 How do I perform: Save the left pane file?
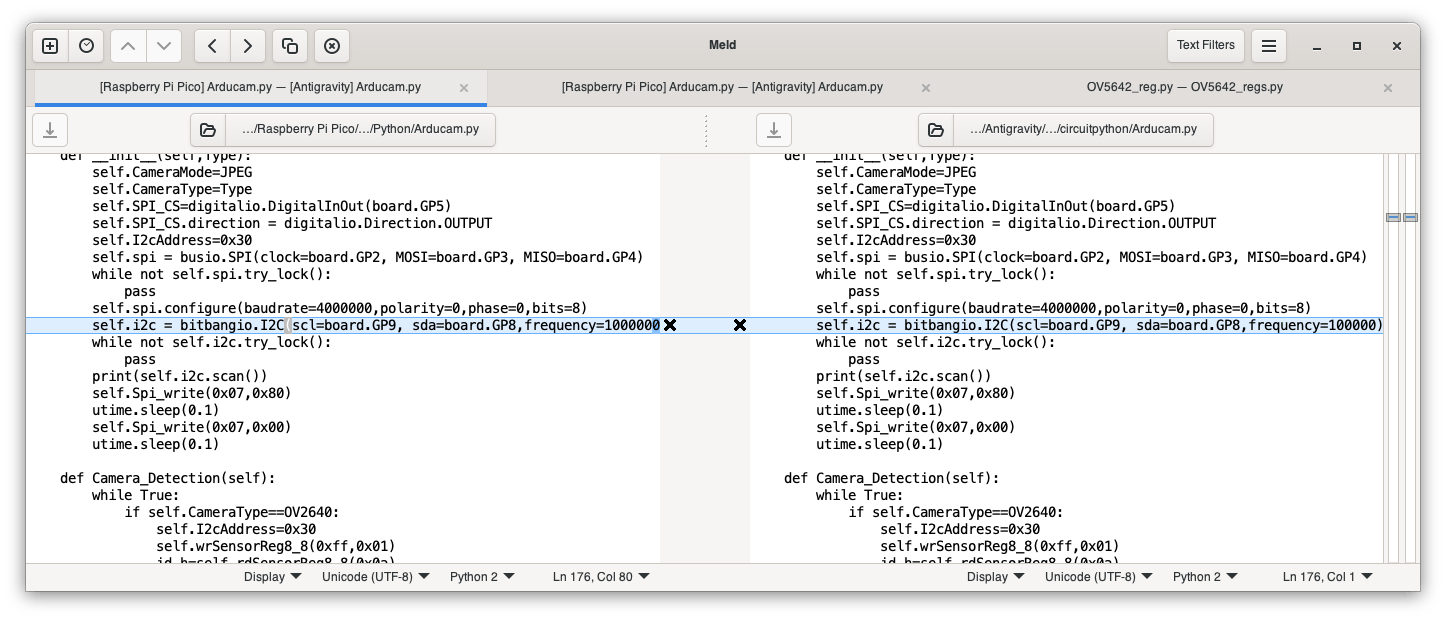point(50,130)
